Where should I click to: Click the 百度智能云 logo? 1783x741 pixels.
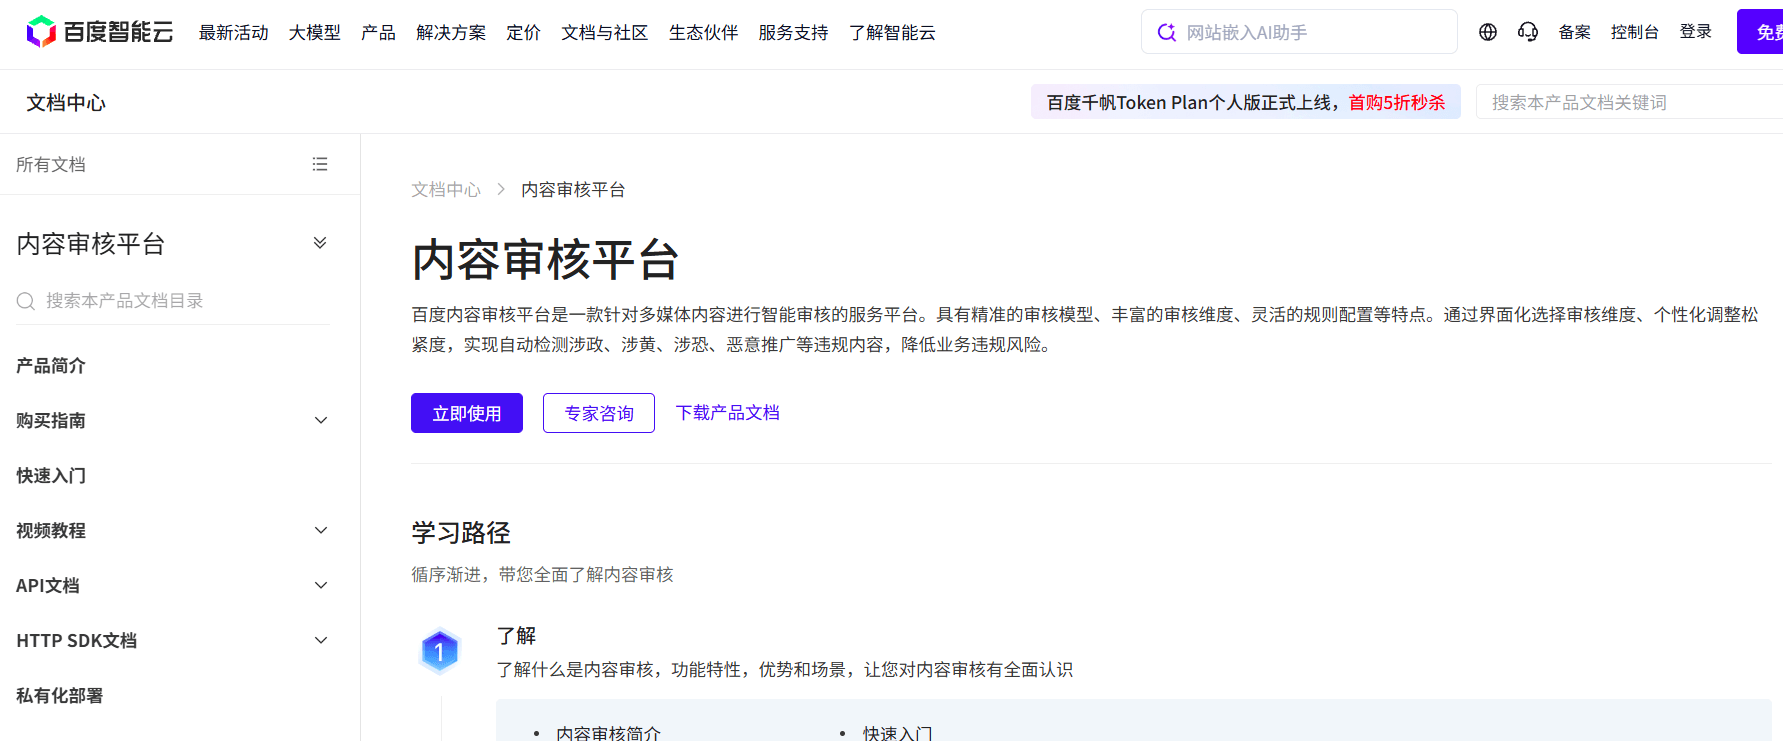tap(99, 32)
